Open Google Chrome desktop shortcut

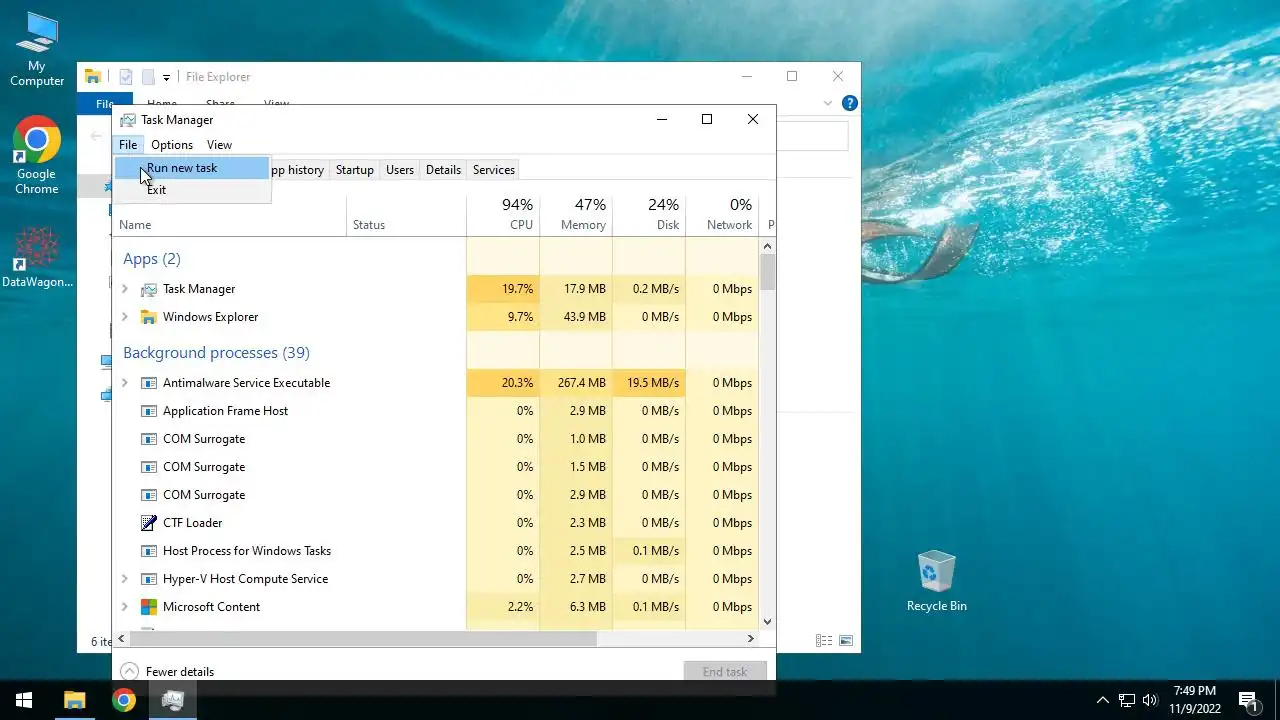point(37,156)
